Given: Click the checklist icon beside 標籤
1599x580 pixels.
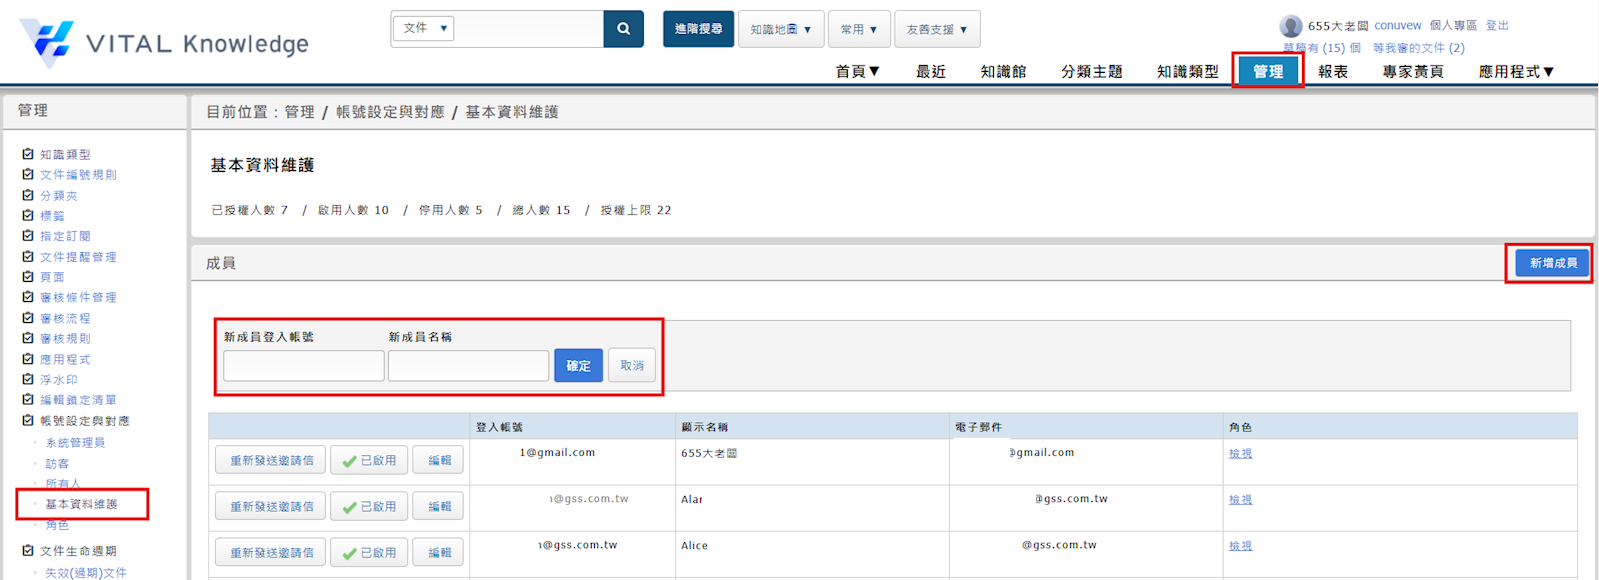Looking at the screenshot, I should (28, 215).
